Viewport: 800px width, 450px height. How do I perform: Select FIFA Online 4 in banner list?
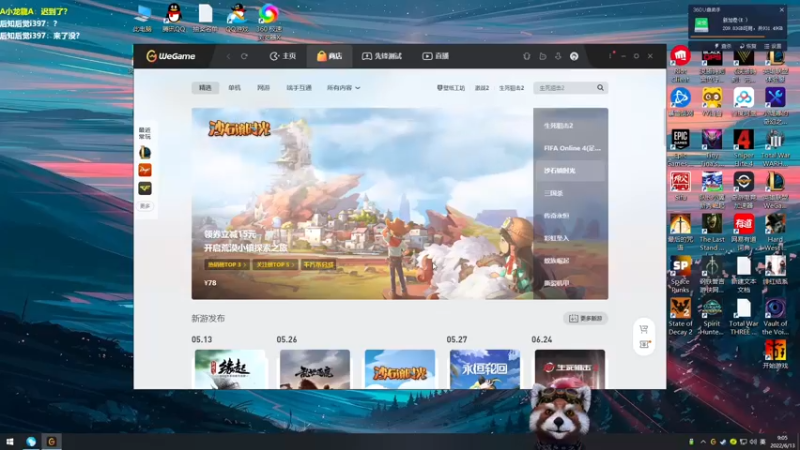tap(572, 148)
